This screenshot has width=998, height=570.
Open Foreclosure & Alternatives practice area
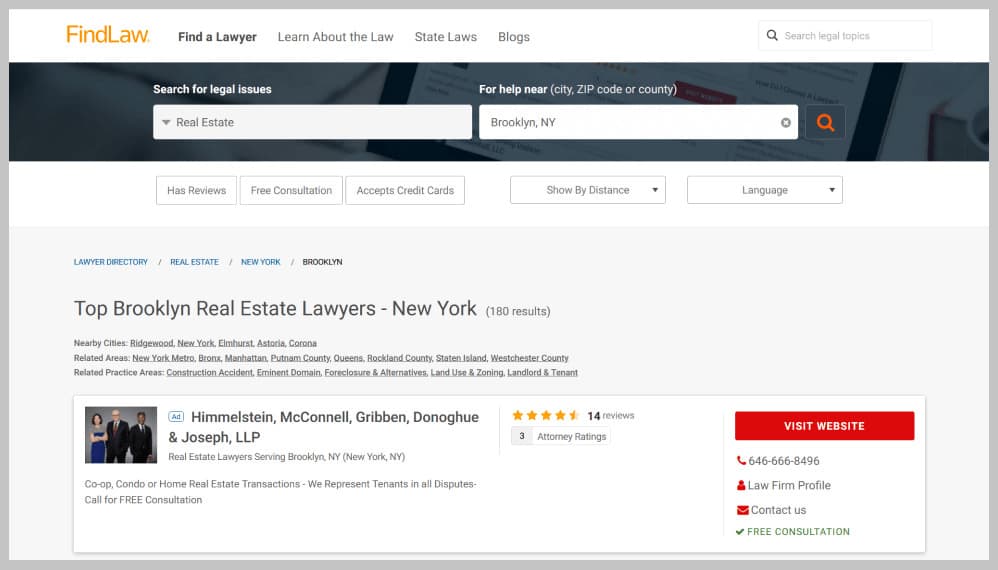(x=376, y=373)
